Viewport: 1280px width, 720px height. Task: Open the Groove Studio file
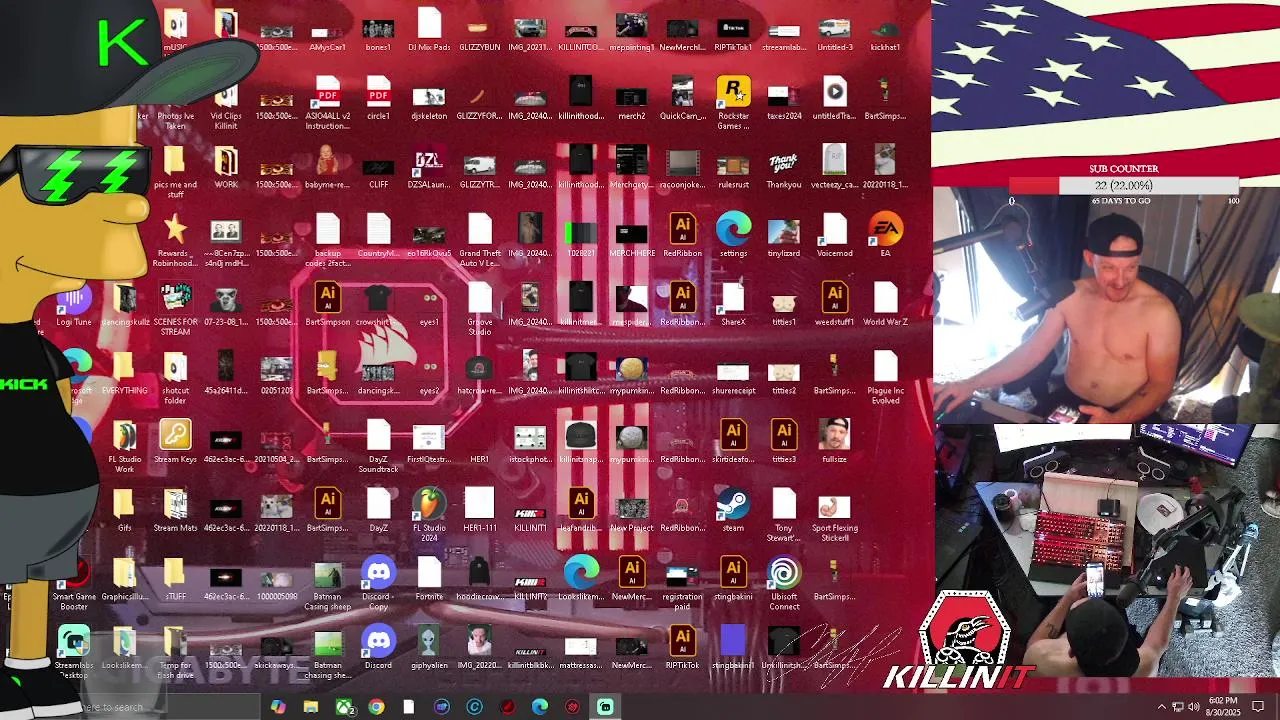click(480, 298)
